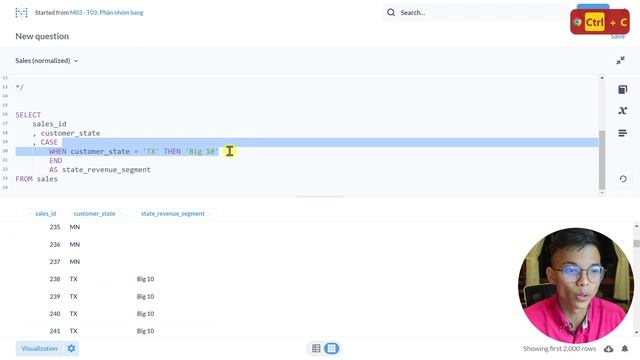Click the cell with sales_id 237
This screenshot has height=360, width=640.
(55, 262)
